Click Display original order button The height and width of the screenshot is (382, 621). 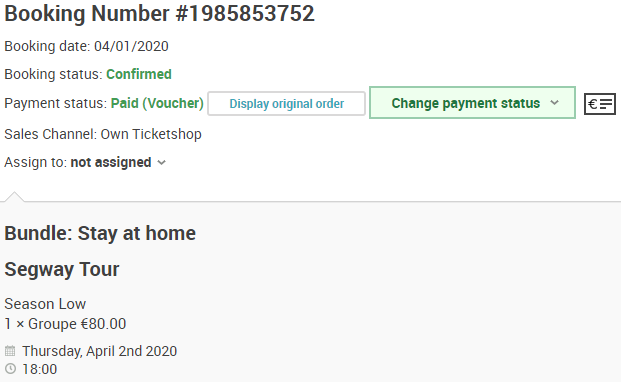point(286,104)
